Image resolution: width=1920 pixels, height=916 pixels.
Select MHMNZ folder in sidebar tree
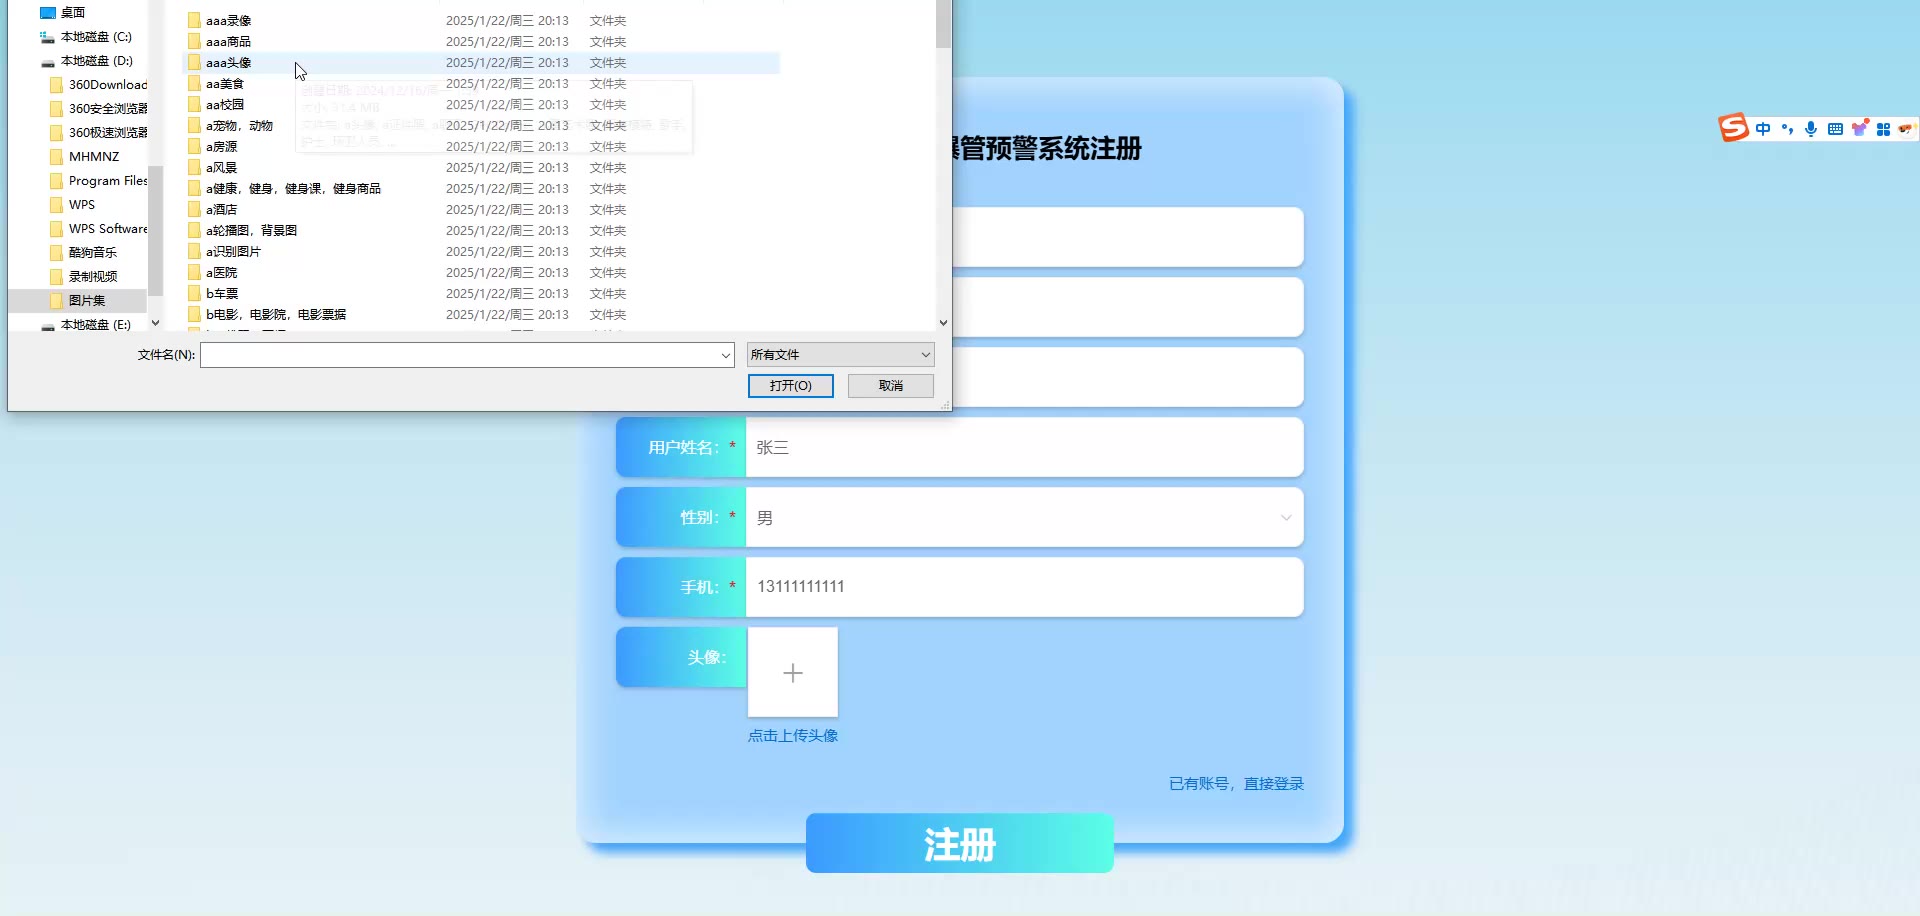[85, 157]
